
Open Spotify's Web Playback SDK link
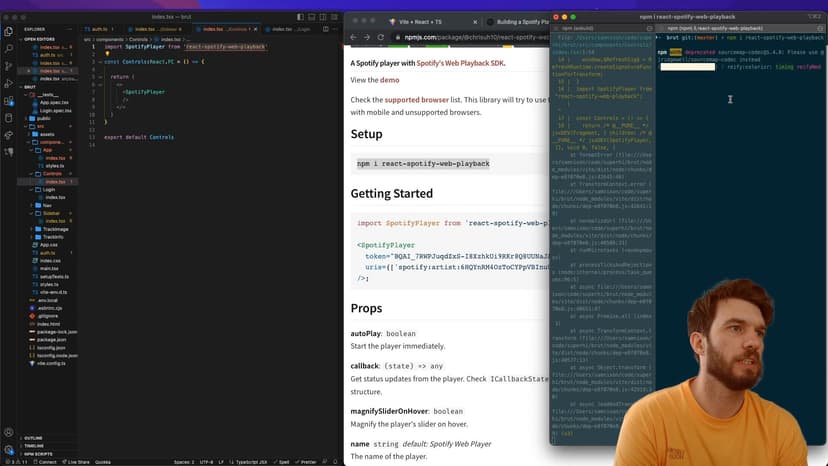(x=460, y=63)
